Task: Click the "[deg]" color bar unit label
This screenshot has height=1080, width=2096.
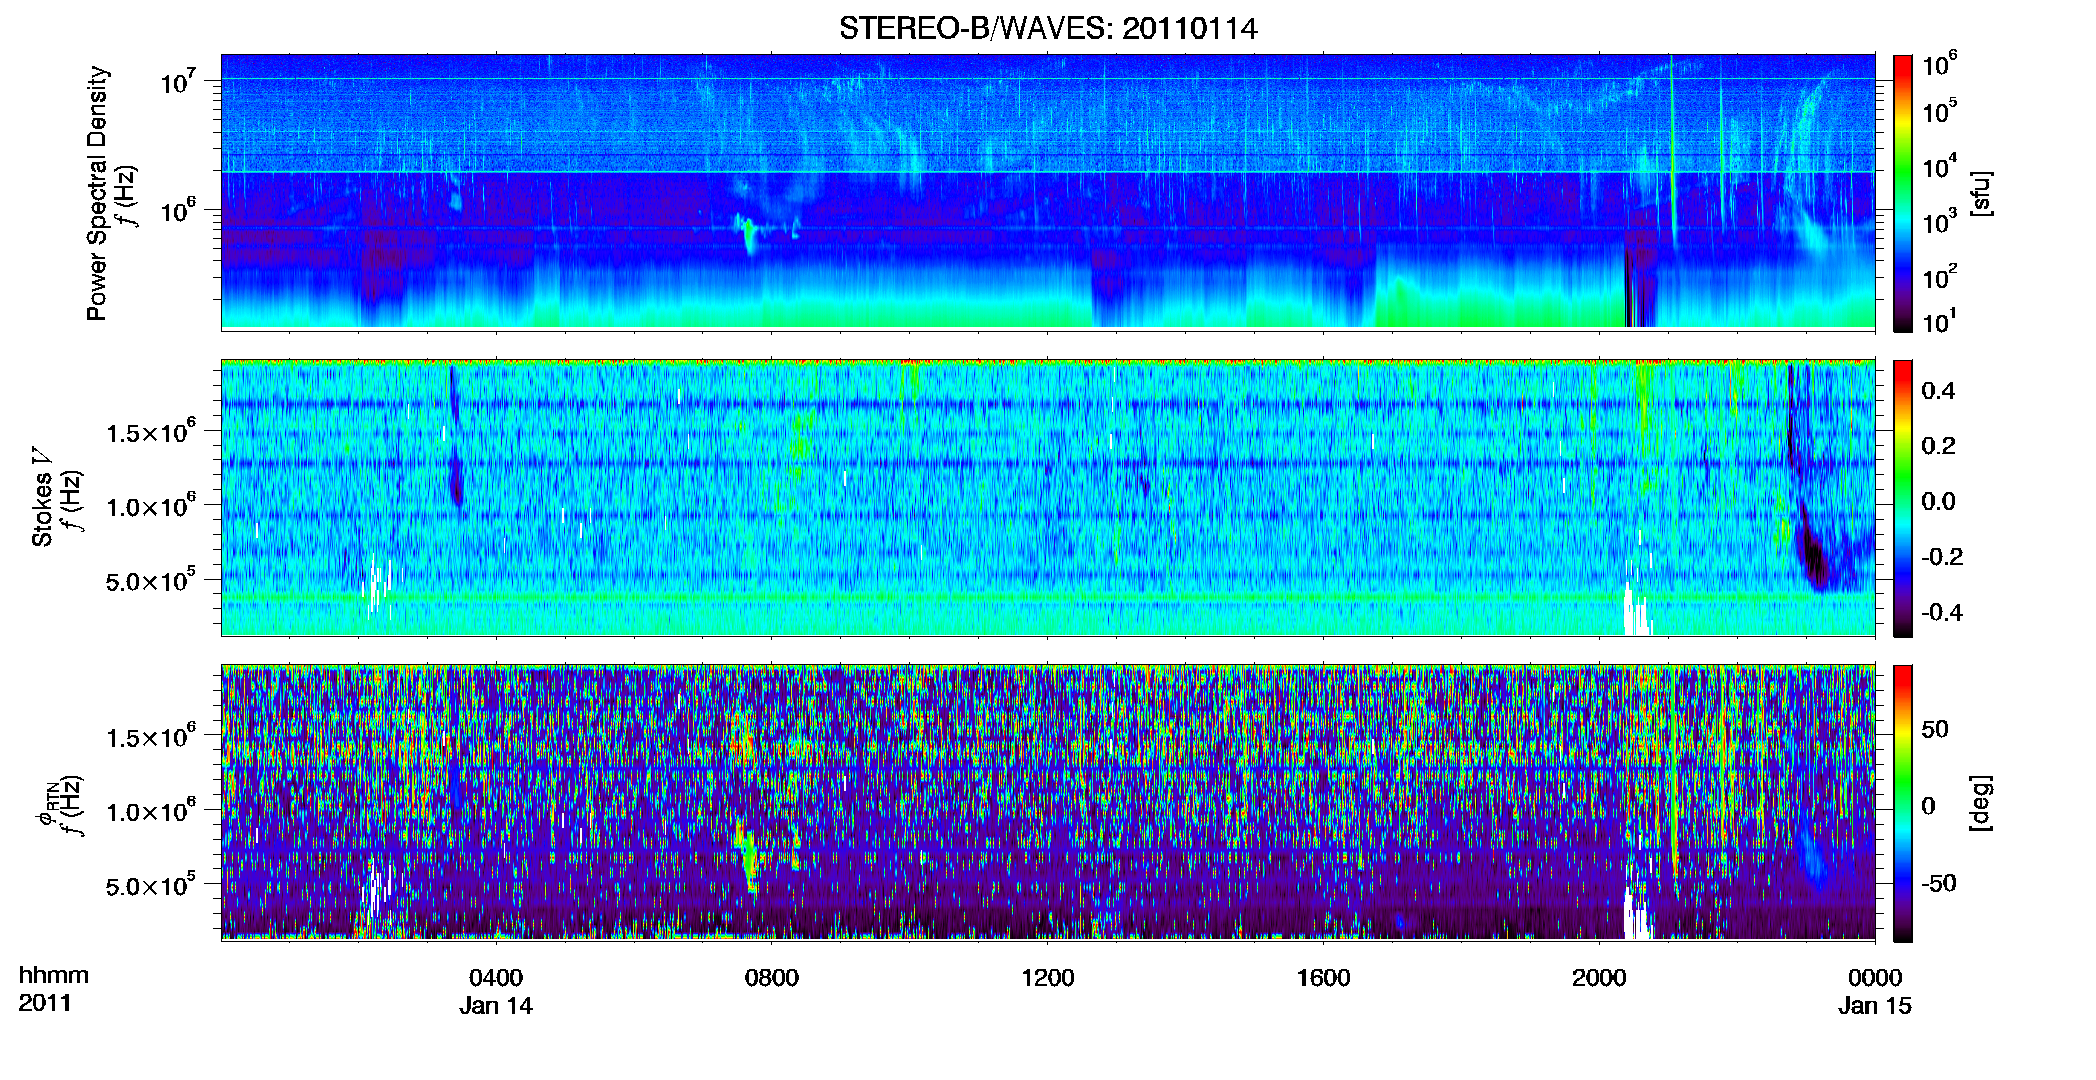Action: (x=1980, y=803)
